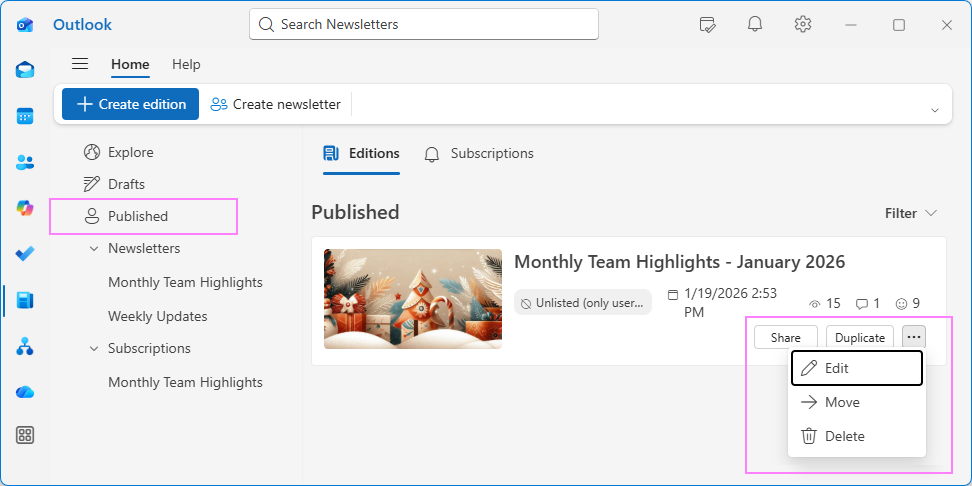972x486 pixels.
Task: Click the Unlisted visibility badge
Action: coord(583,303)
